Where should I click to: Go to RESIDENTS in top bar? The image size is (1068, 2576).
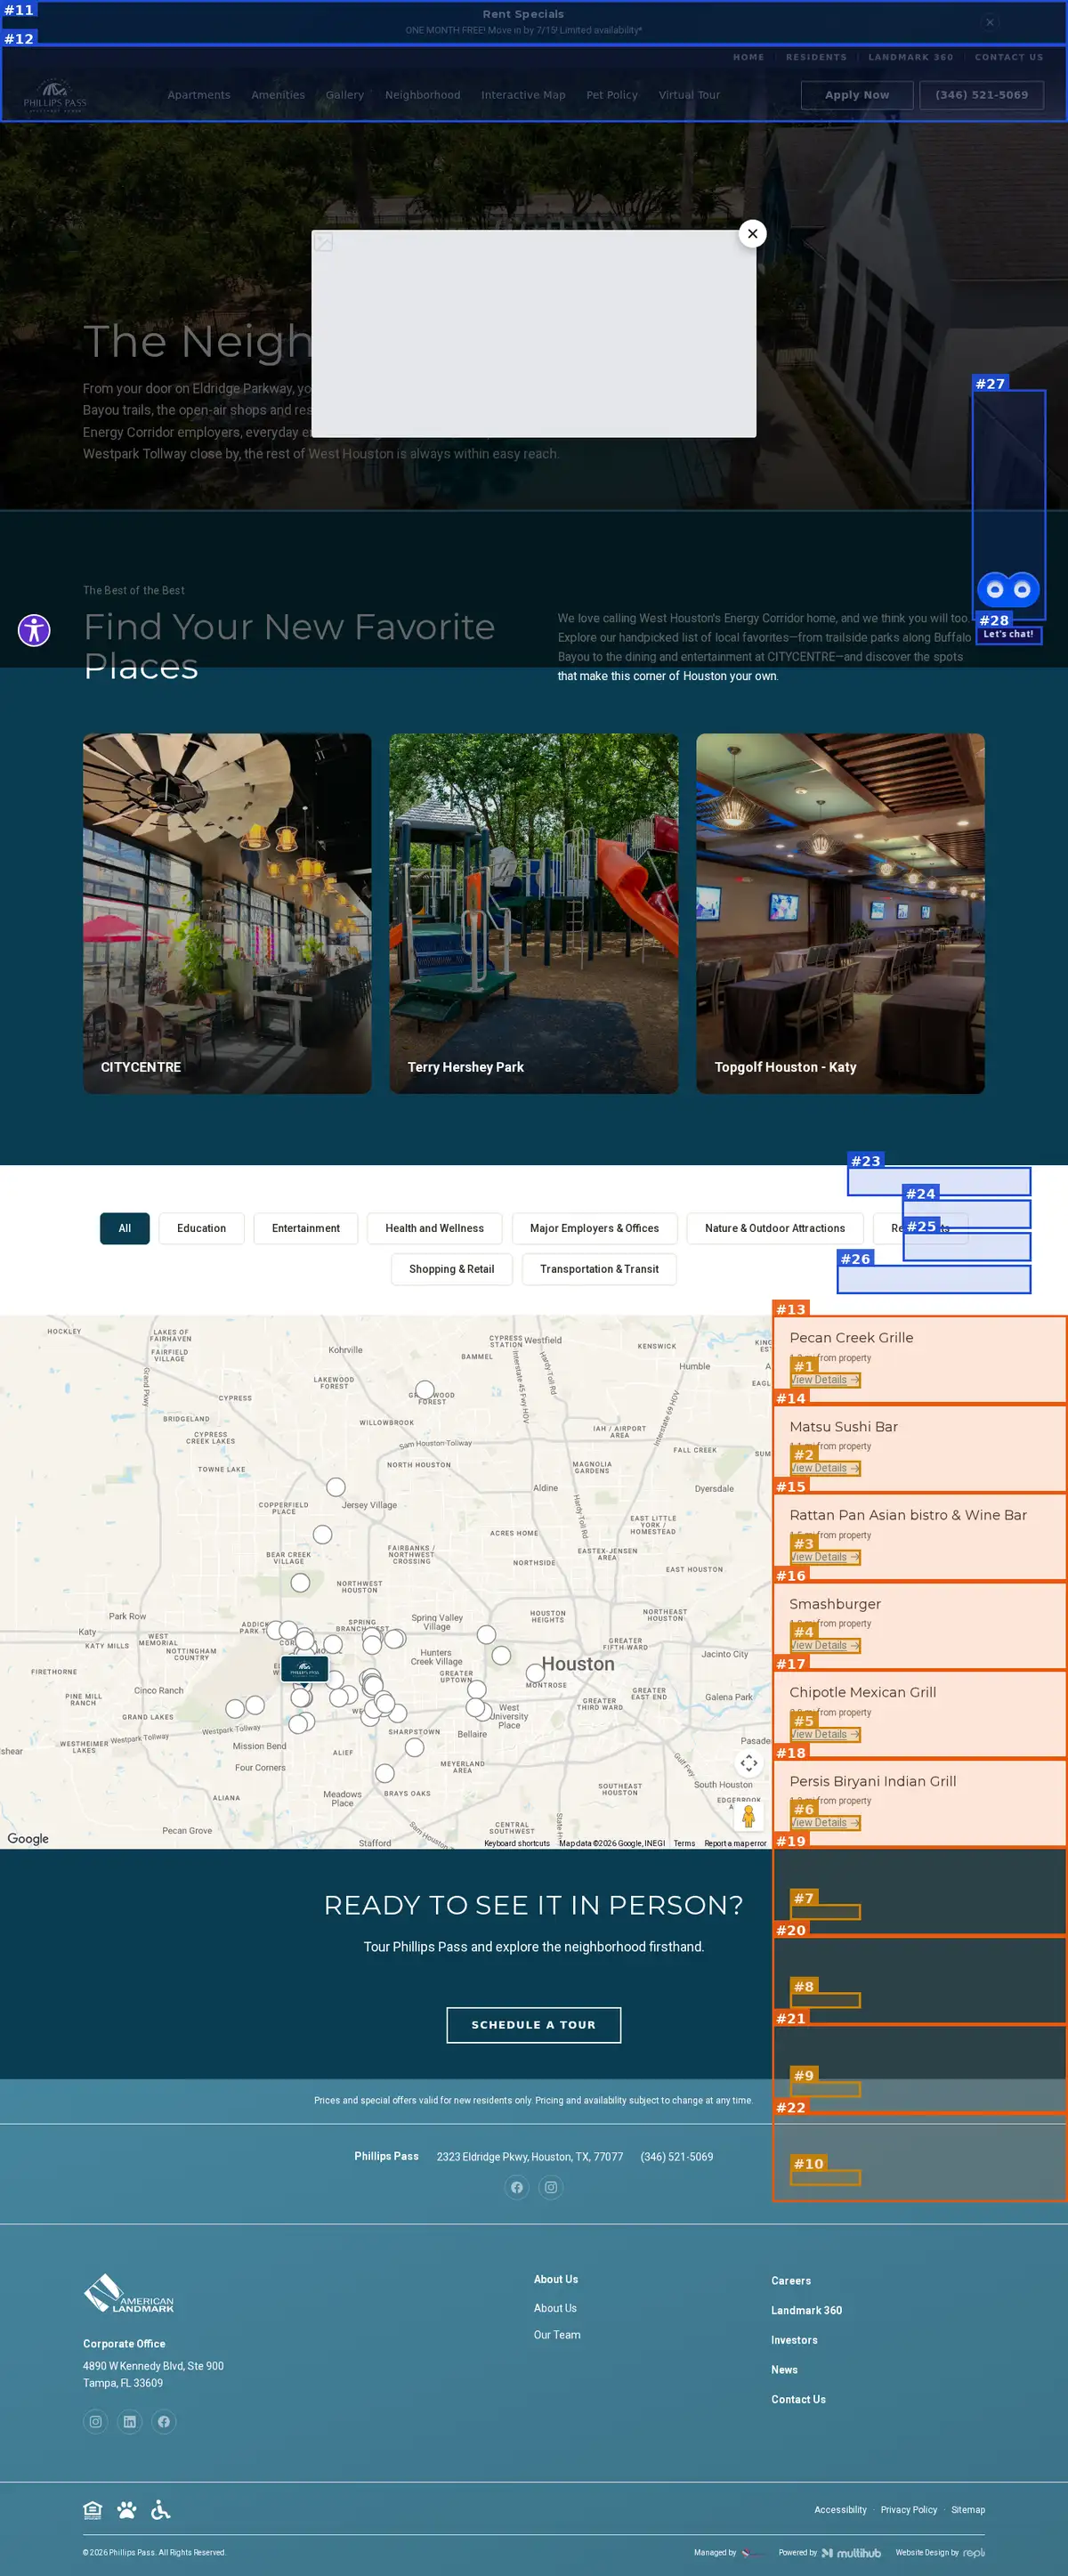816,57
